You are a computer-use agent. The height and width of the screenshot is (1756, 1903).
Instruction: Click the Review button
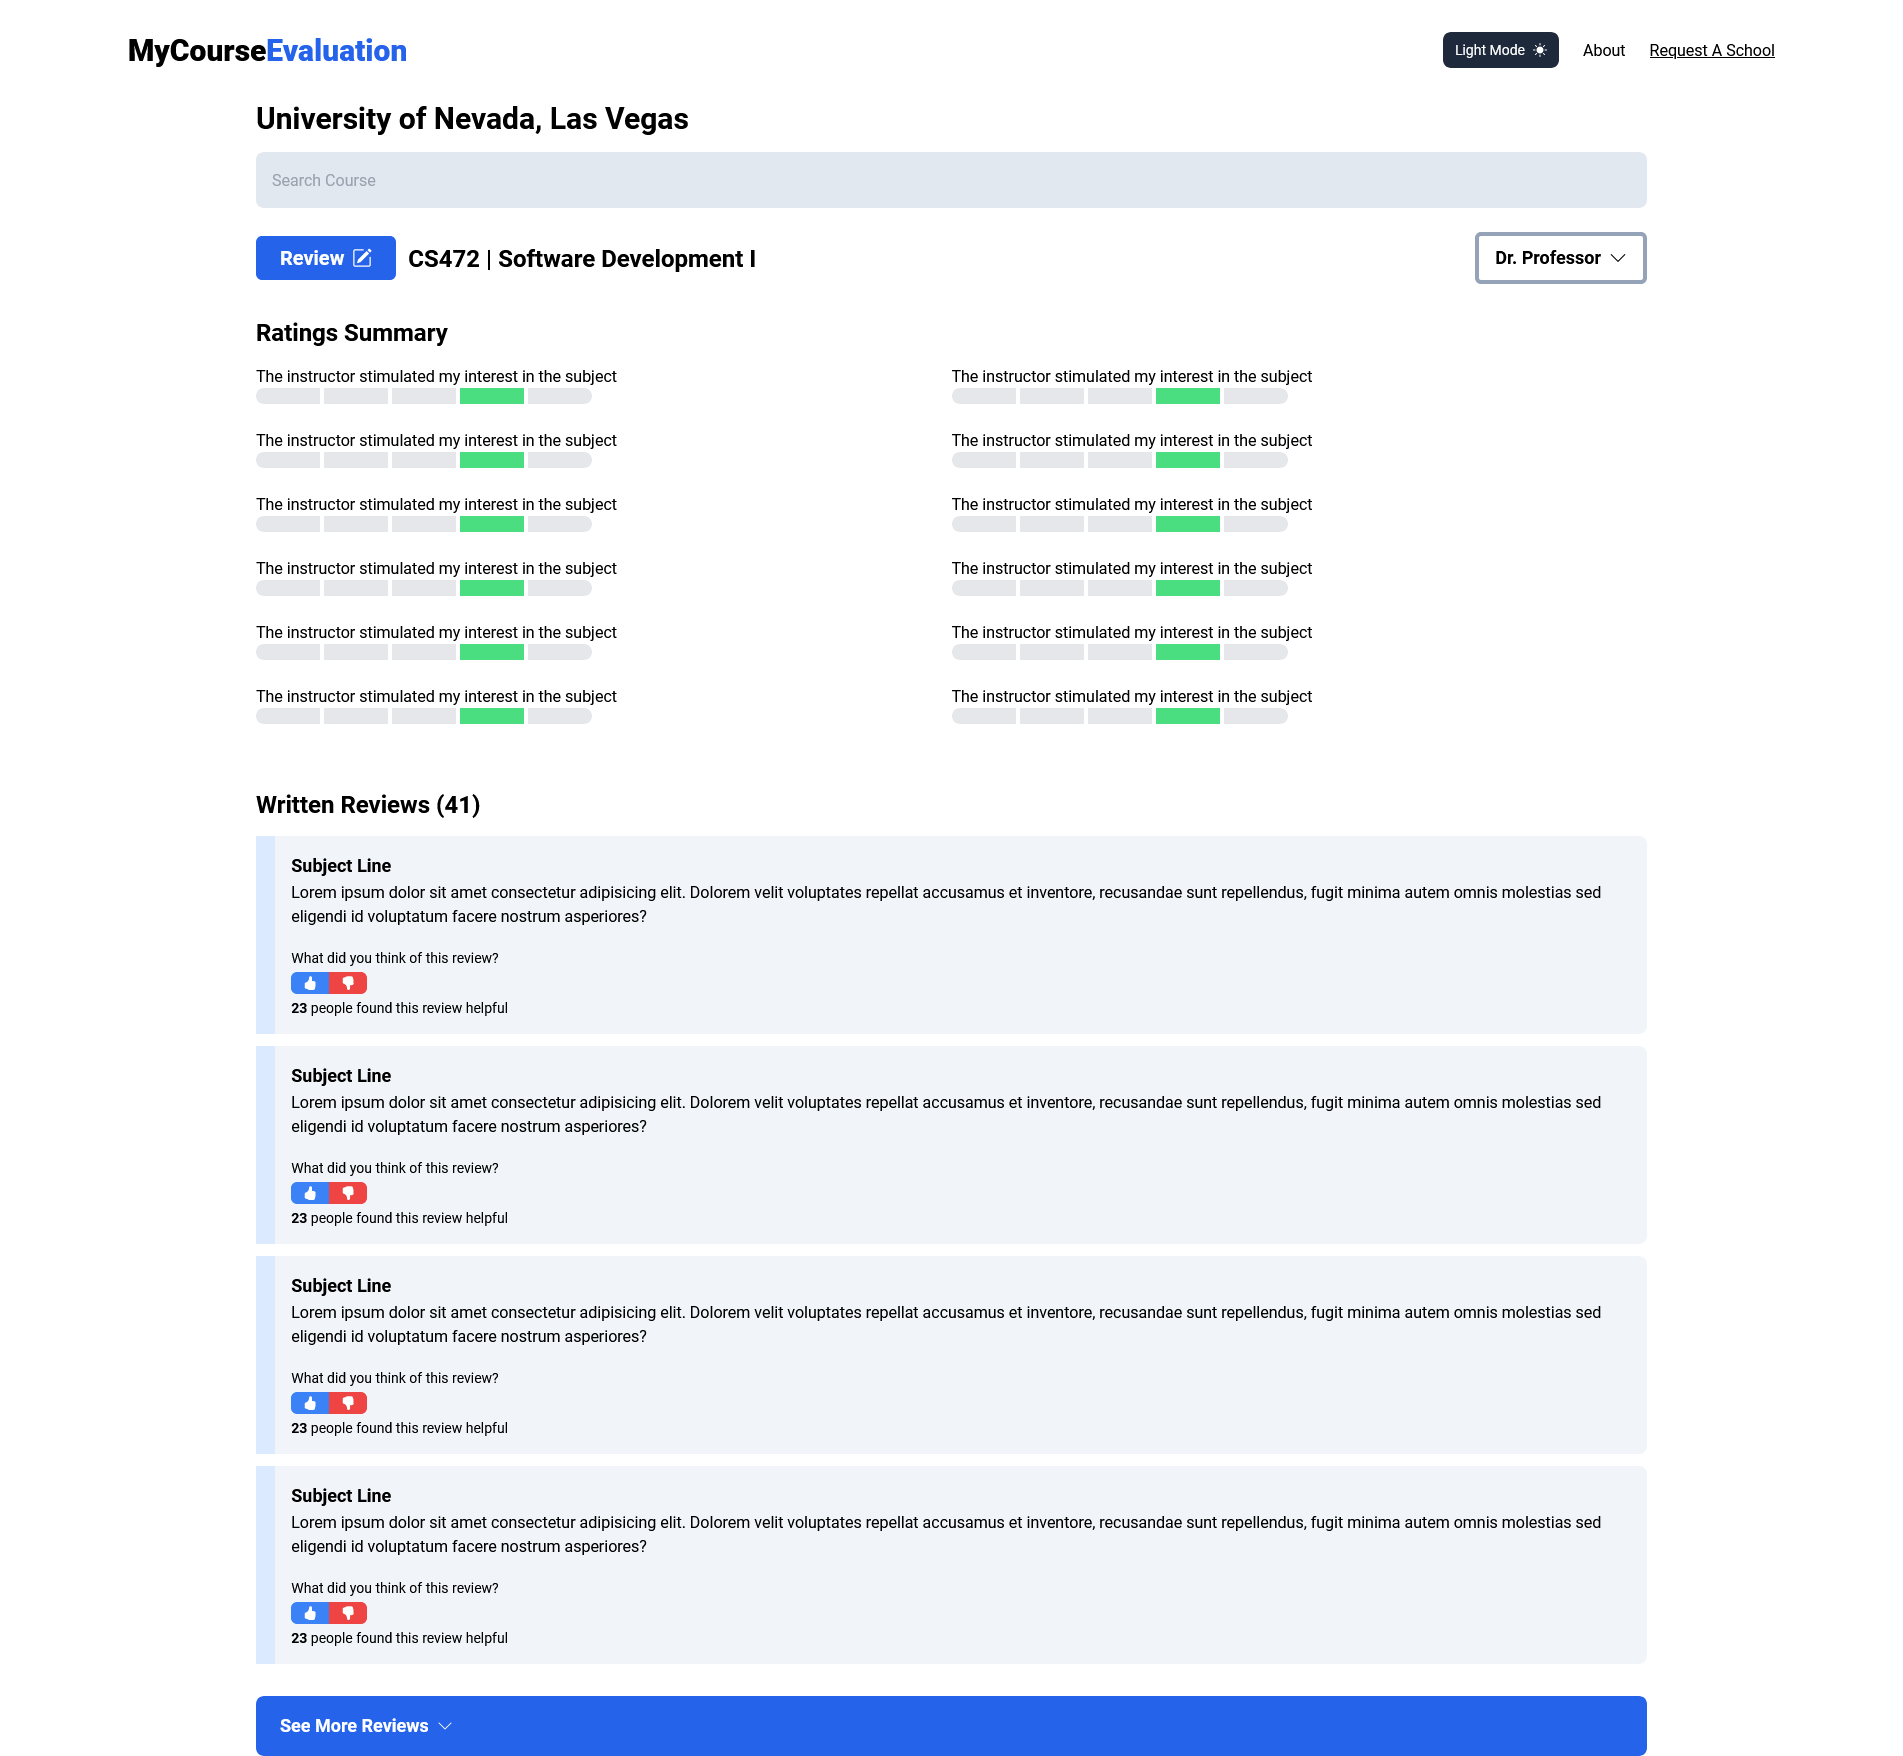click(x=325, y=257)
